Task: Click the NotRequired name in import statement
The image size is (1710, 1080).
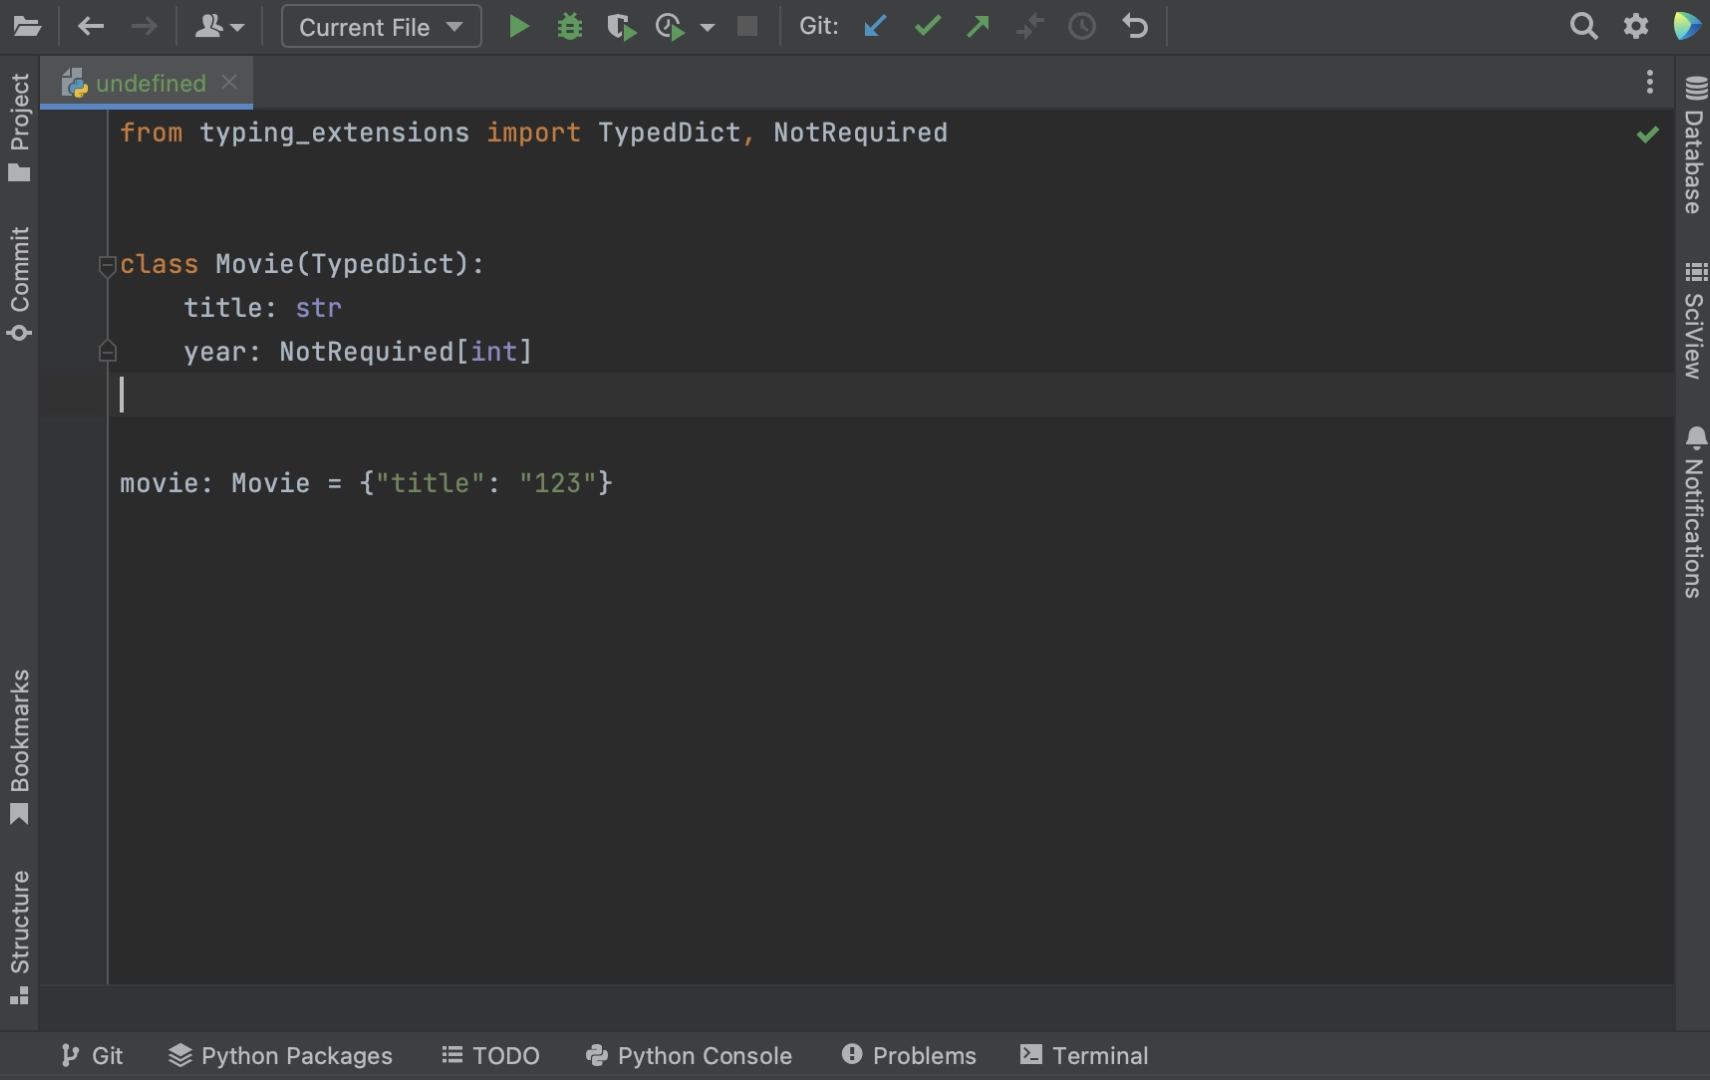Action: [860, 133]
